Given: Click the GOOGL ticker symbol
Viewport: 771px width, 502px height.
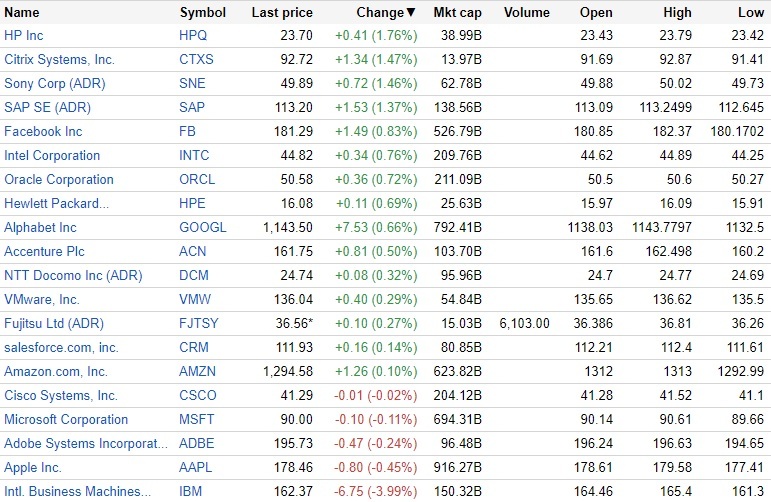Looking at the screenshot, I should [202, 228].
